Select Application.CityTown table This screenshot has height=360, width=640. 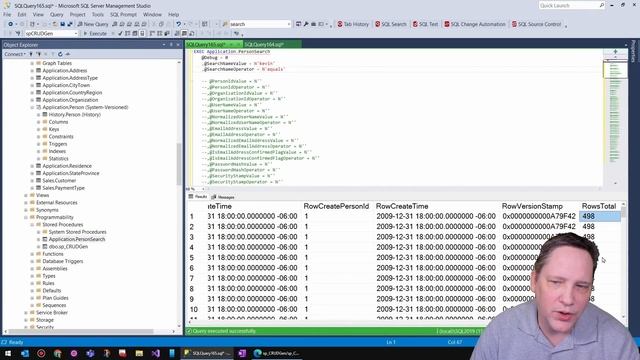tap(66, 85)
